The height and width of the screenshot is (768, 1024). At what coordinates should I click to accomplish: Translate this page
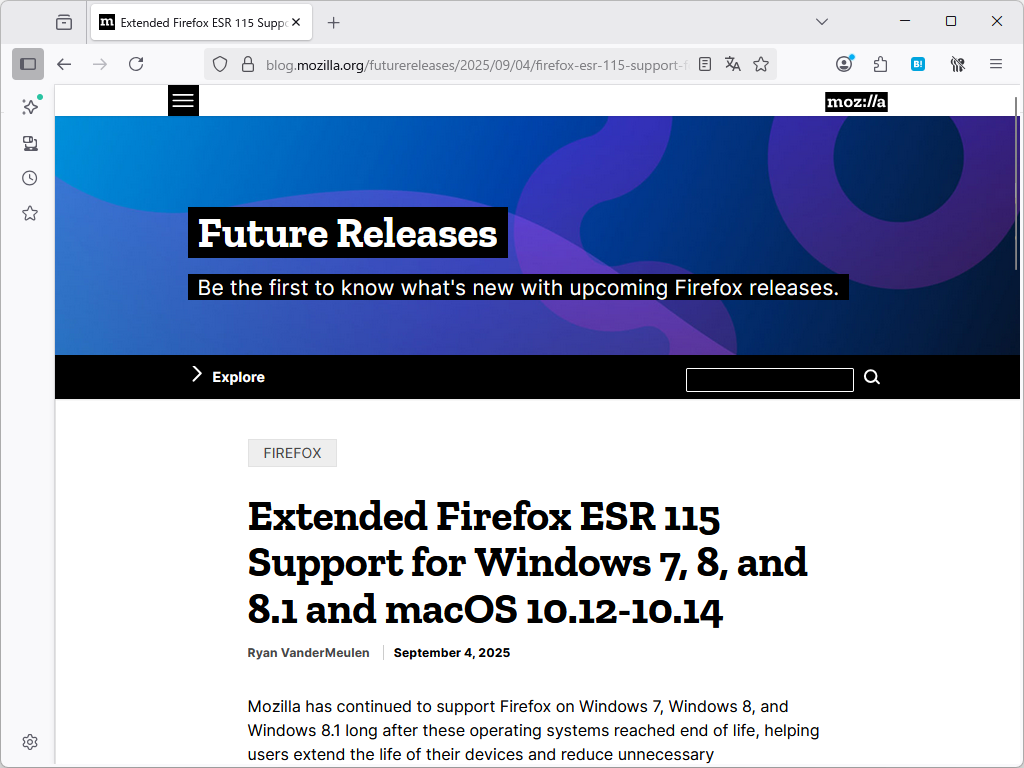tap(733, 63)
